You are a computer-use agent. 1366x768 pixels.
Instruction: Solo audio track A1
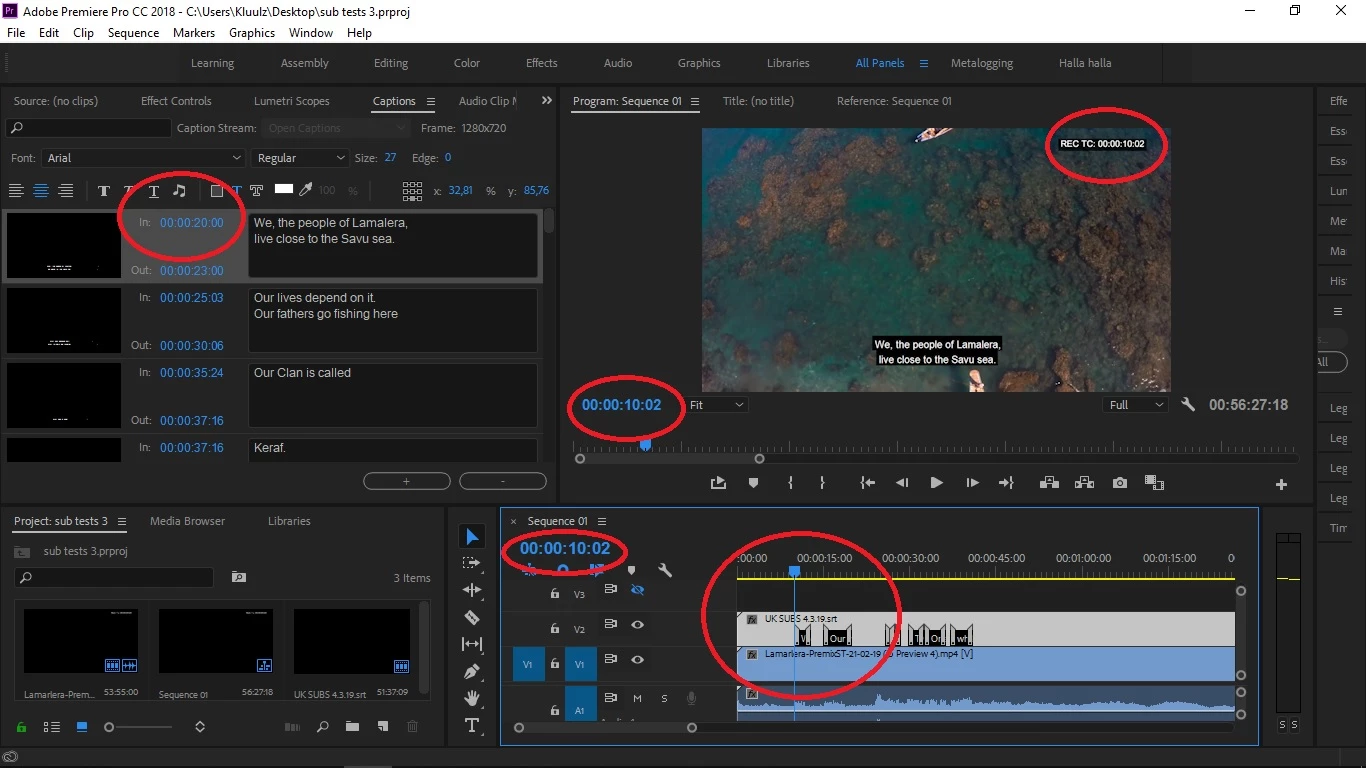click(x=664, y=699)
